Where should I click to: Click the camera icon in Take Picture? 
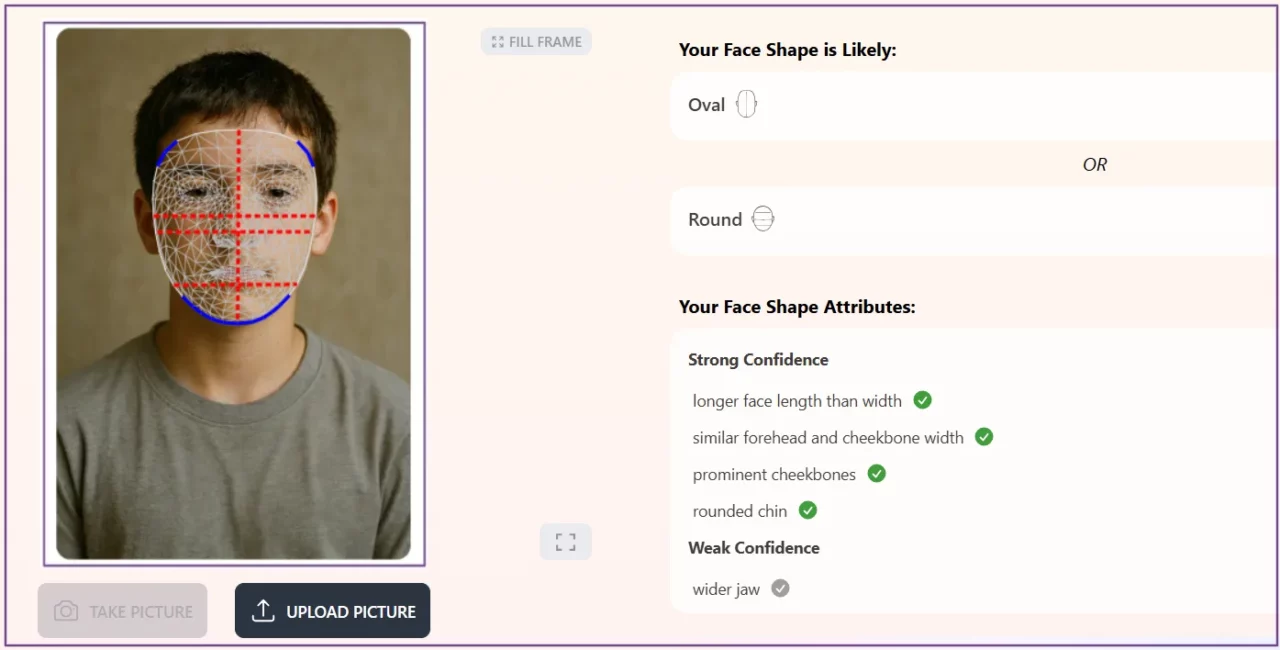click(66, 611)
